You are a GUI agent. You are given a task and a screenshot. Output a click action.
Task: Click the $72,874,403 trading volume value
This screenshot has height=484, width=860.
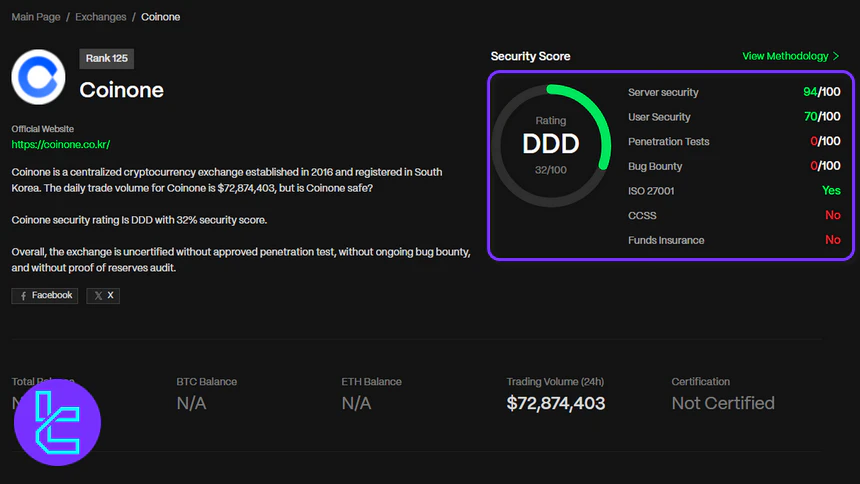(x=556, y=403)
